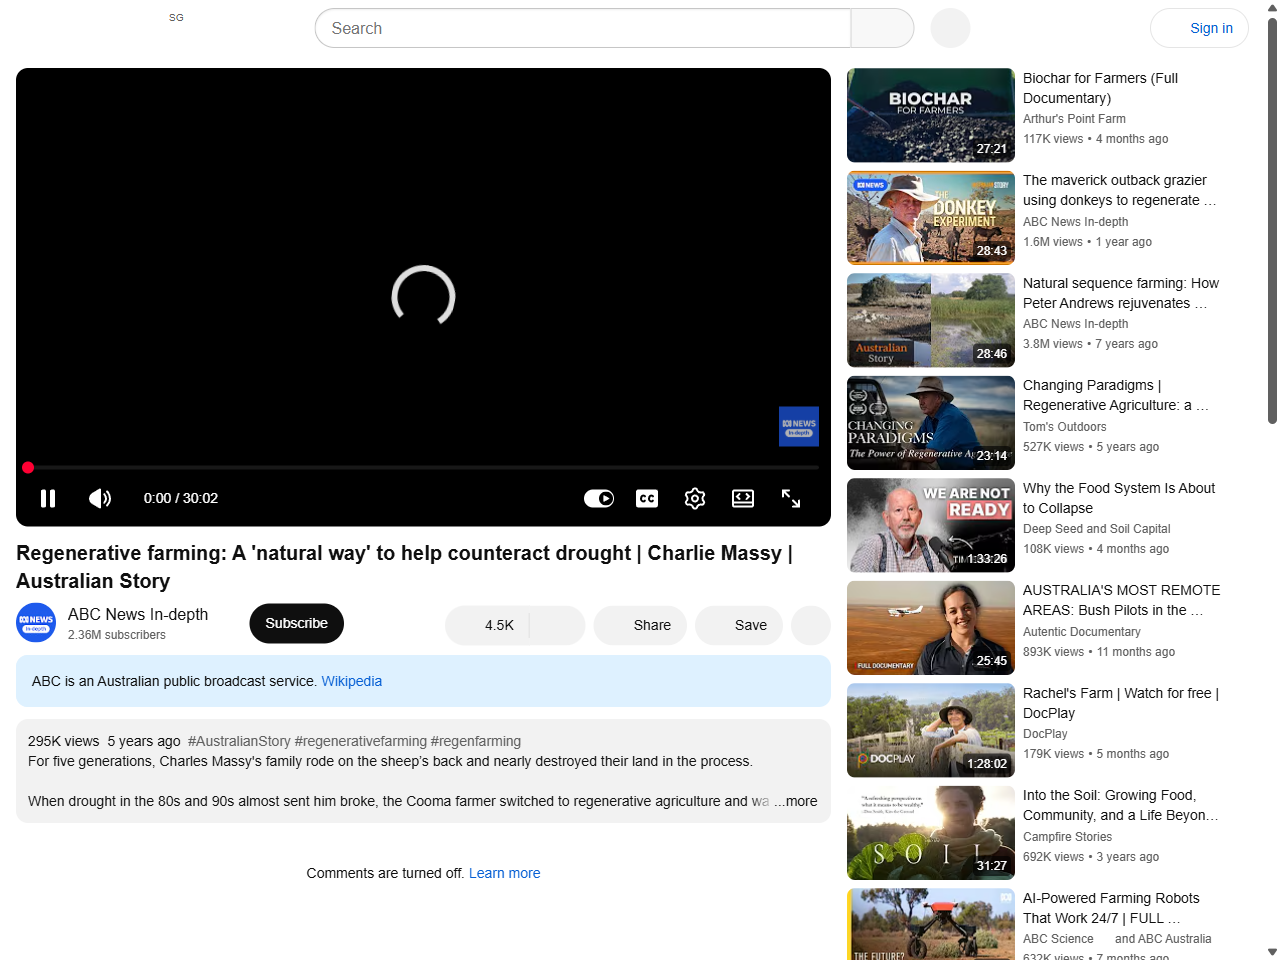Open the #regenfarming hashtag
Image resolution: width=1280 pixels, height=960 pixels.
(476, 741)
